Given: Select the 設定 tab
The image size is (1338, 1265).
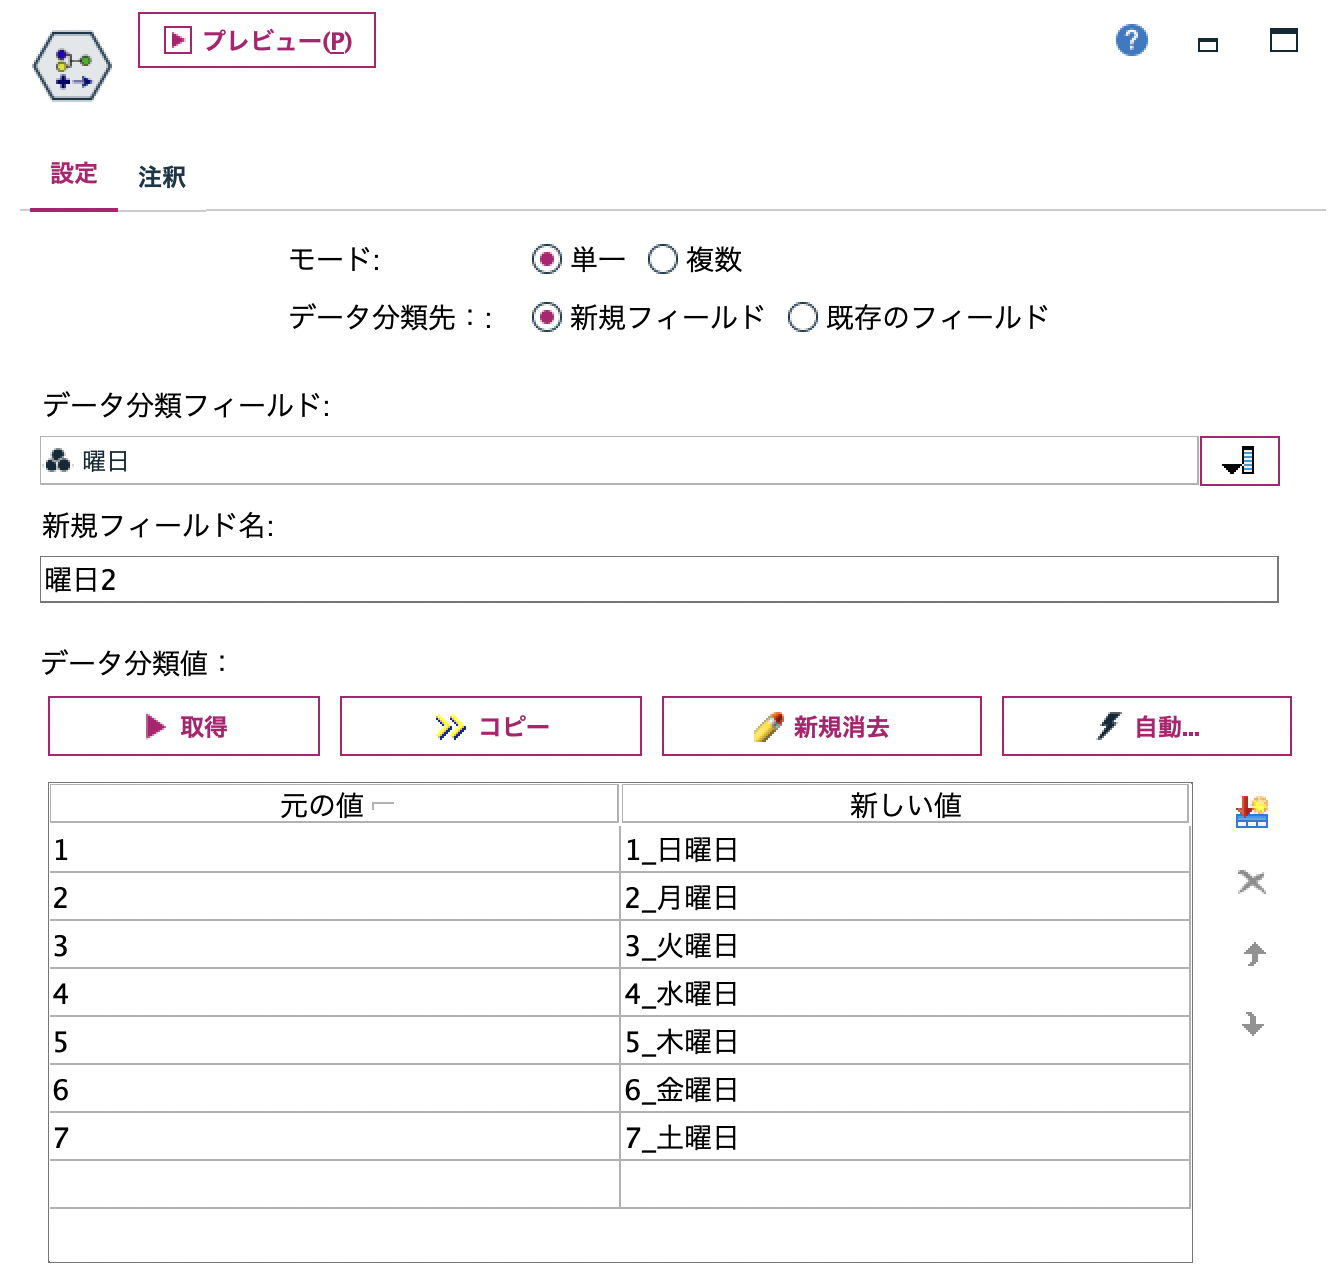Looking at the screenshot, I should (x=74, y=176).
